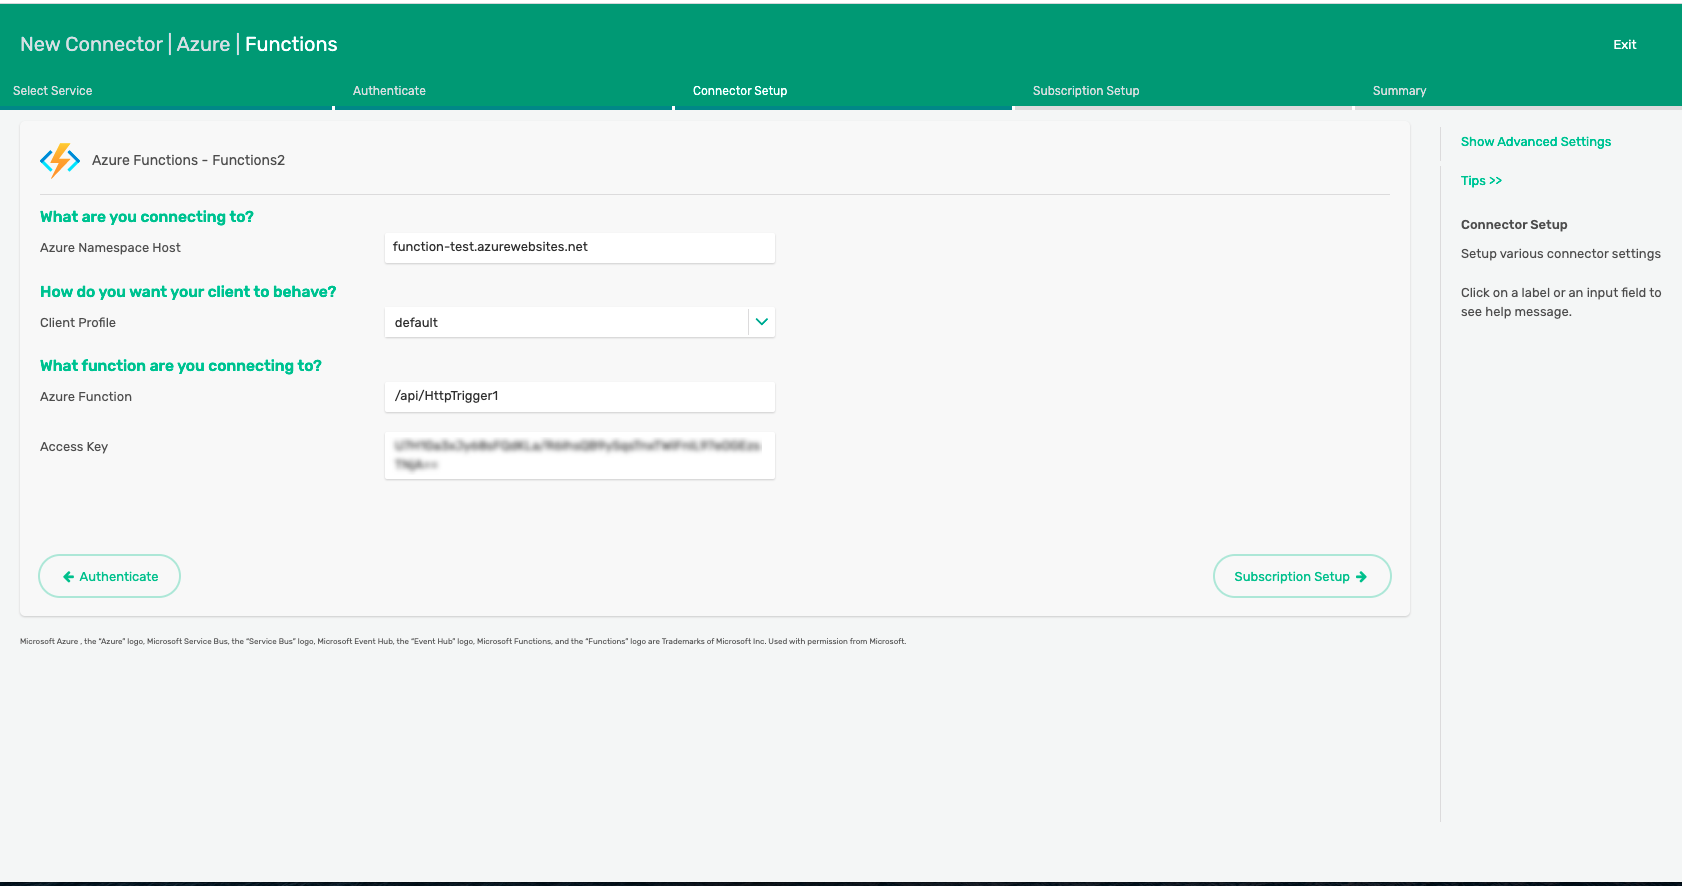Expand the Client Profile dropdown chevron
The width and height of the screenshot is (1683, 886).
click(761, 322)
